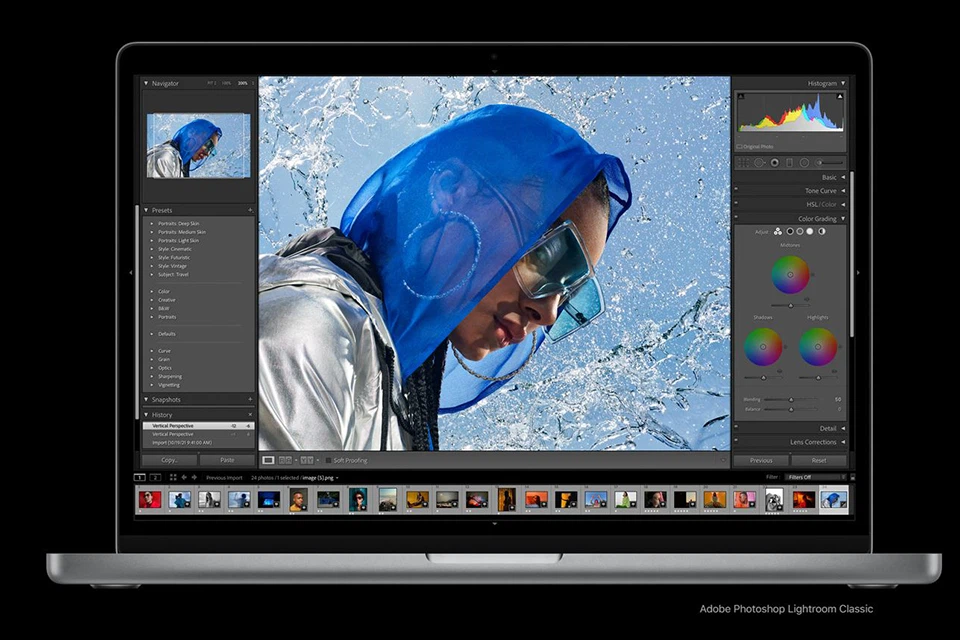This screenshot has width=960, height=640.
Task: Enable Soft Proofing
Action: pyautogui.click(x=328, y=460)
